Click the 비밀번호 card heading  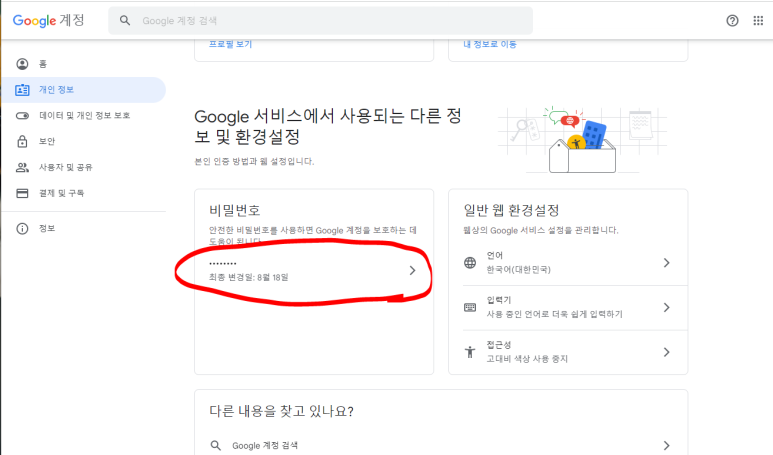235,210
